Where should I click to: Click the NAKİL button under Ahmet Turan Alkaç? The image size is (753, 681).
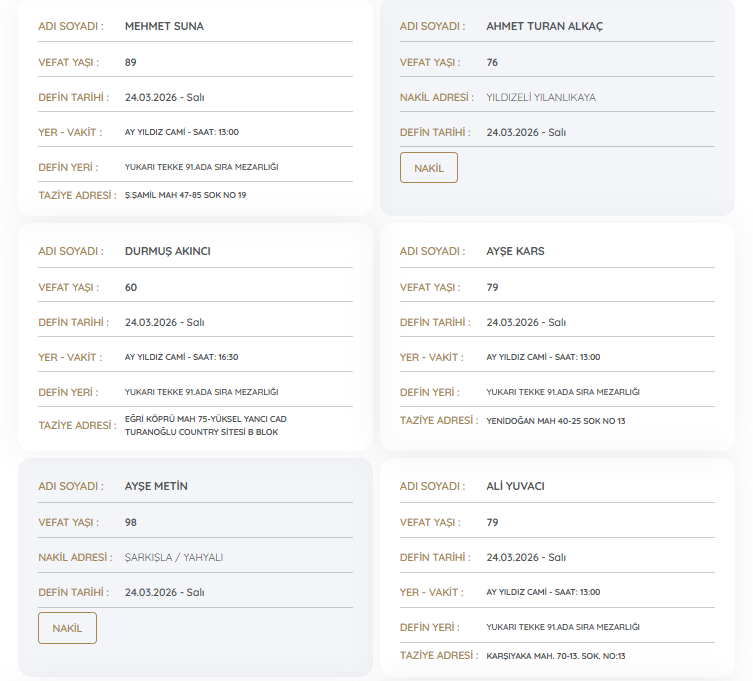(428, 168)
